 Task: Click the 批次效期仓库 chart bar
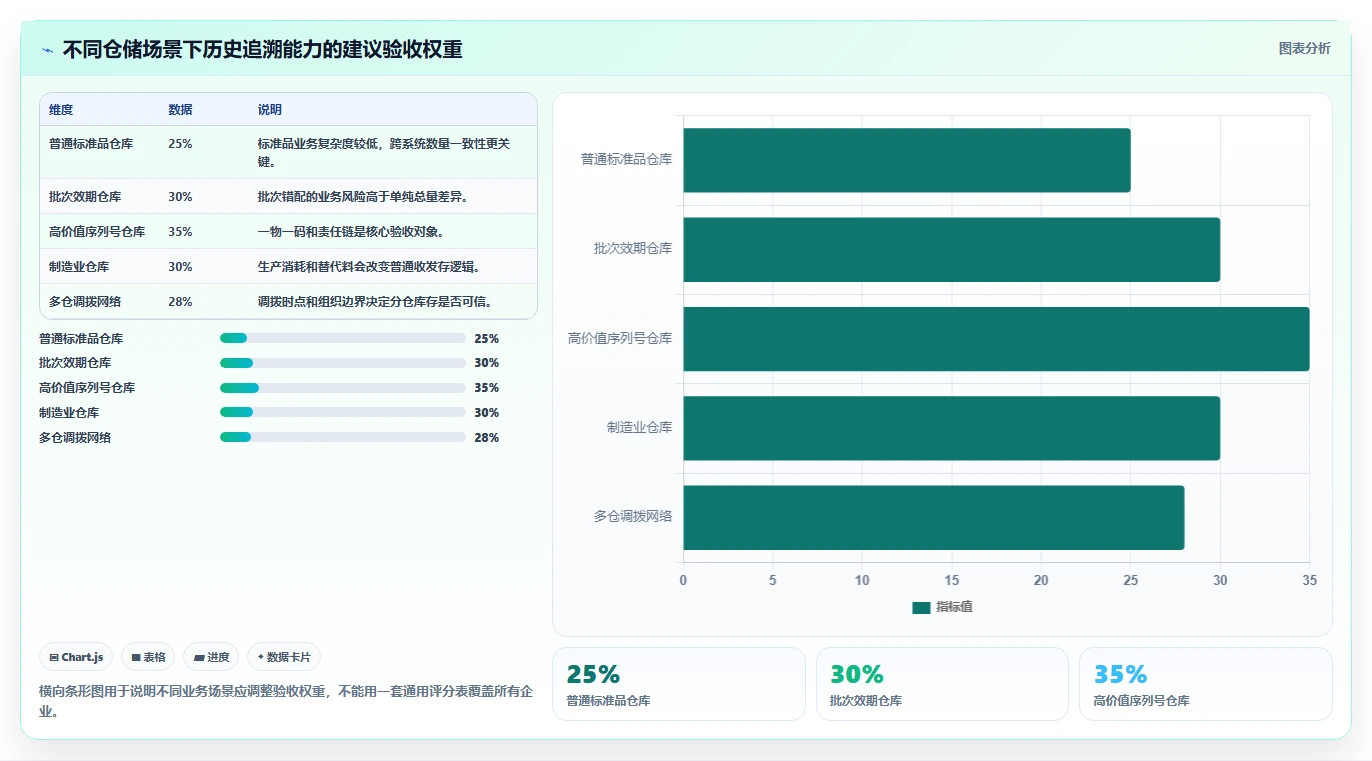(x=952, y=249)
